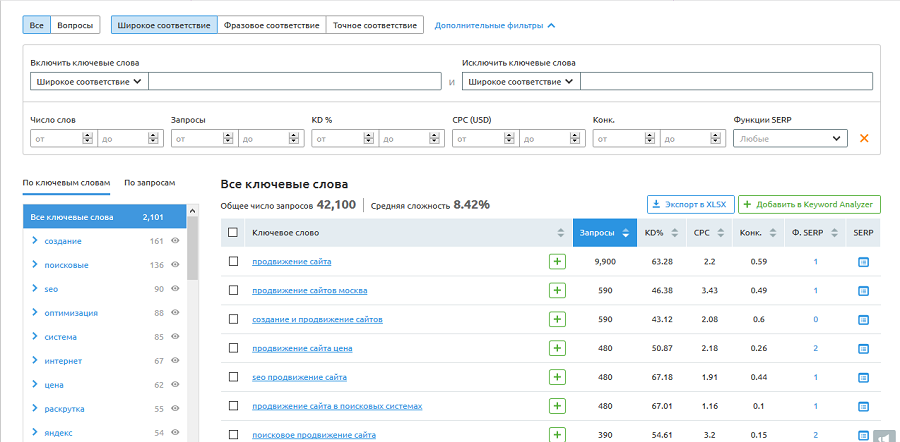Viewport: 900px width, 442px height.
Task: Expand the 'поисковые' keyword group
Action: click(x=35, y=265)
